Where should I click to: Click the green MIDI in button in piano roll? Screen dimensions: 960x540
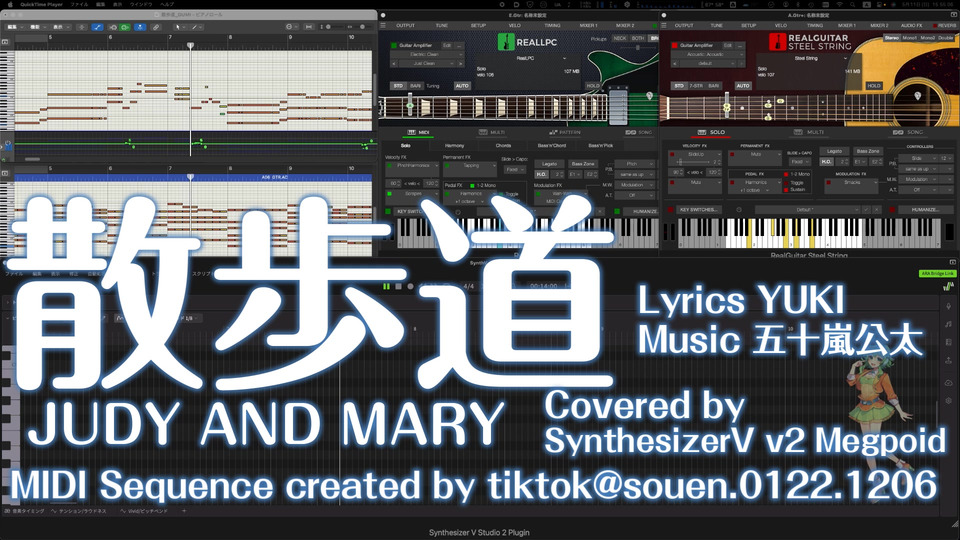pyautogui.click(x=124, y=28)
